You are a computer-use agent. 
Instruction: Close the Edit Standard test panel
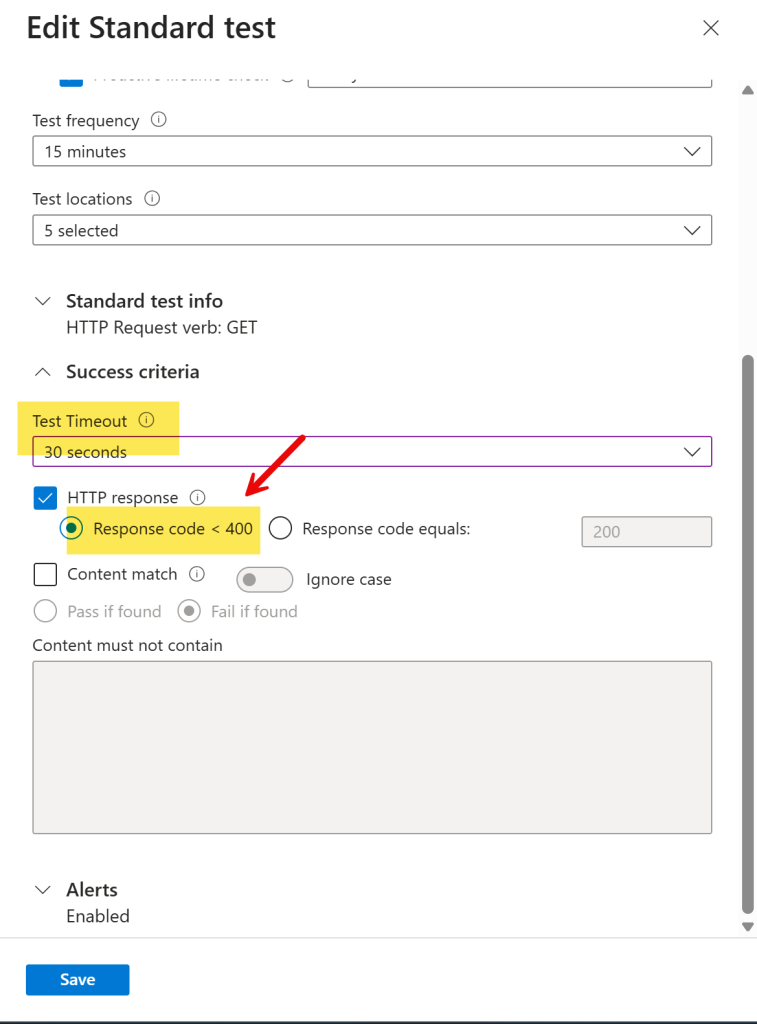click(711, 27)
